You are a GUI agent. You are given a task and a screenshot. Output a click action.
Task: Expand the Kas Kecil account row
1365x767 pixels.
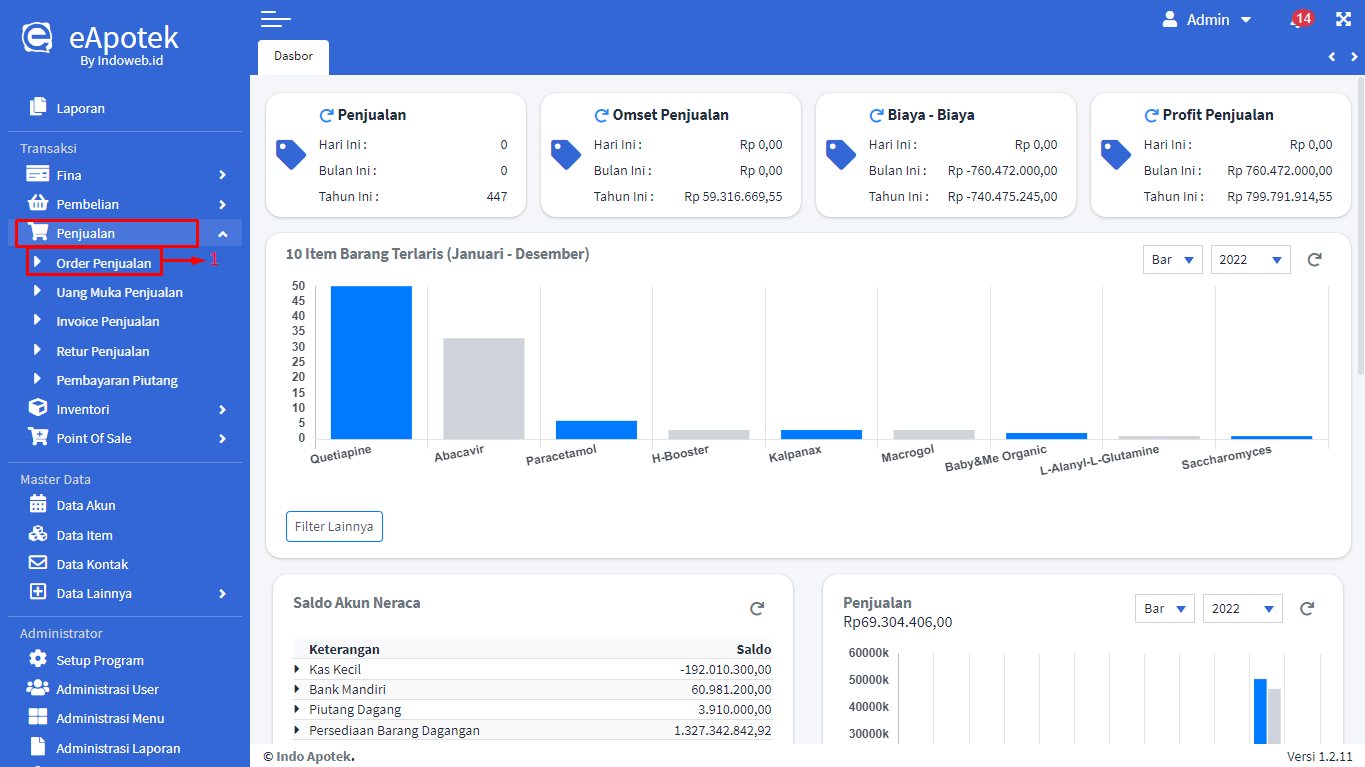(297, 669)
